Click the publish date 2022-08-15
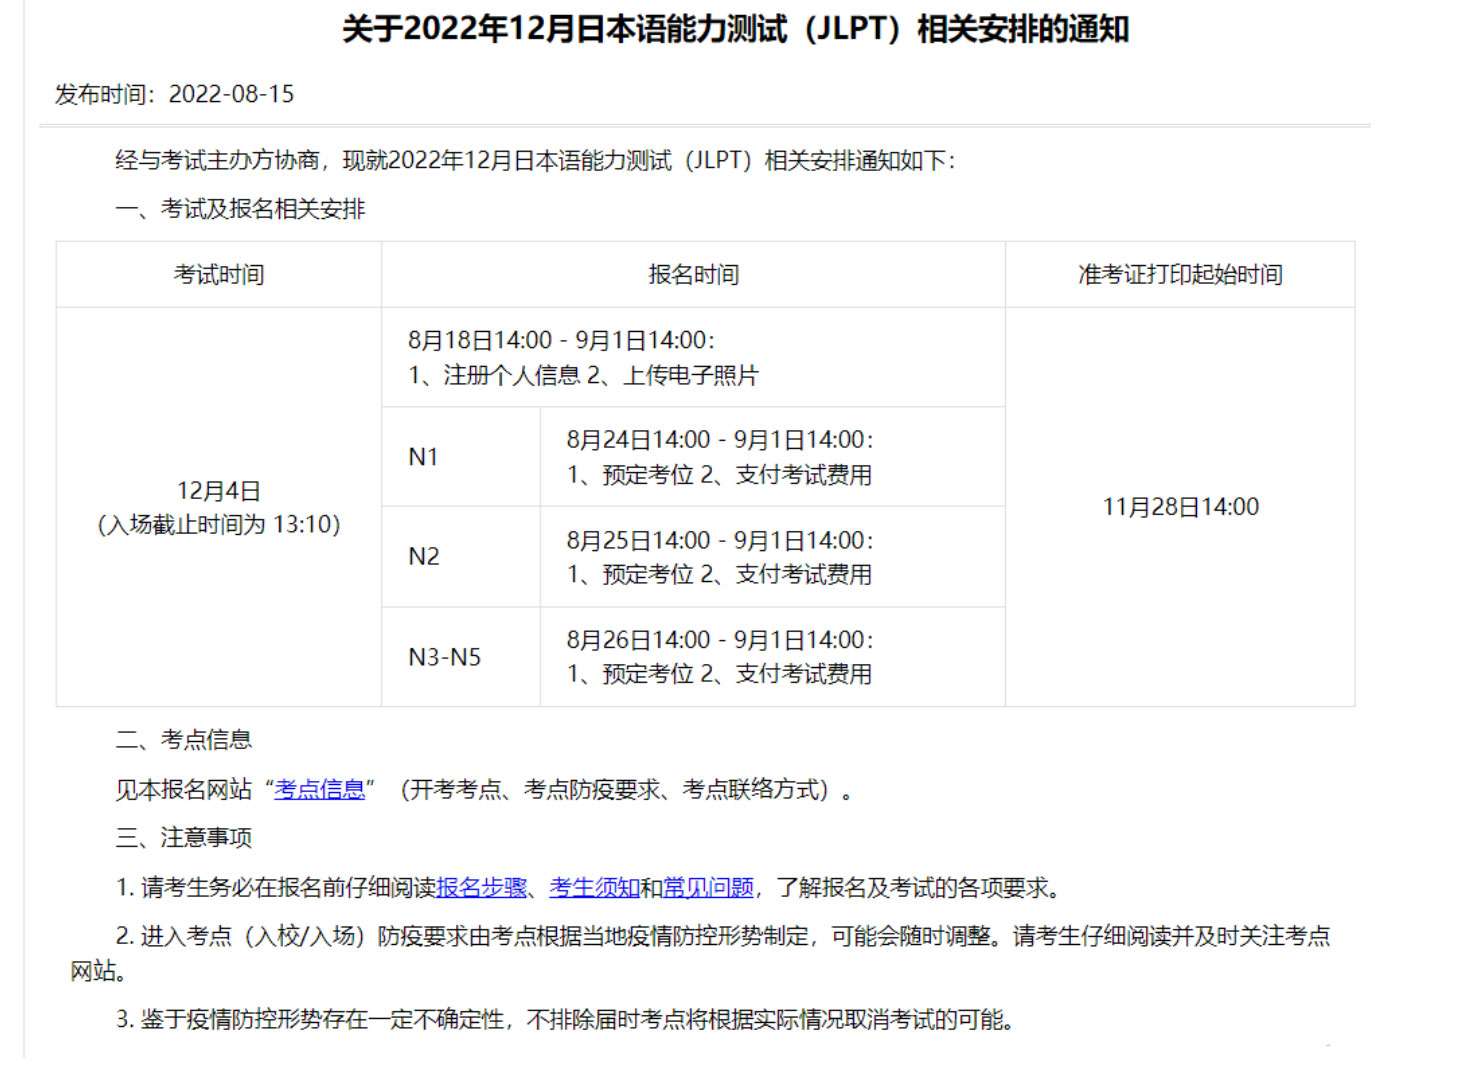The image size is (1457, 1070). (x=231, y=94)
